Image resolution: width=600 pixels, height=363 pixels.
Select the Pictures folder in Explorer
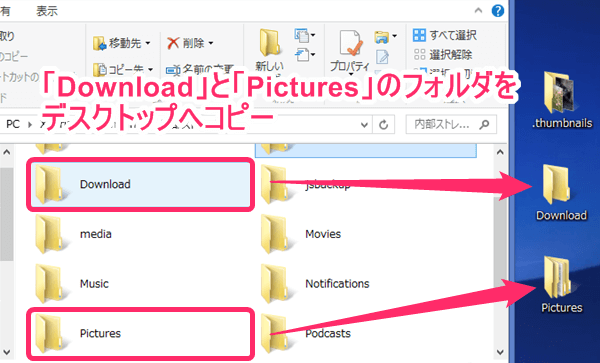point(140,334)
